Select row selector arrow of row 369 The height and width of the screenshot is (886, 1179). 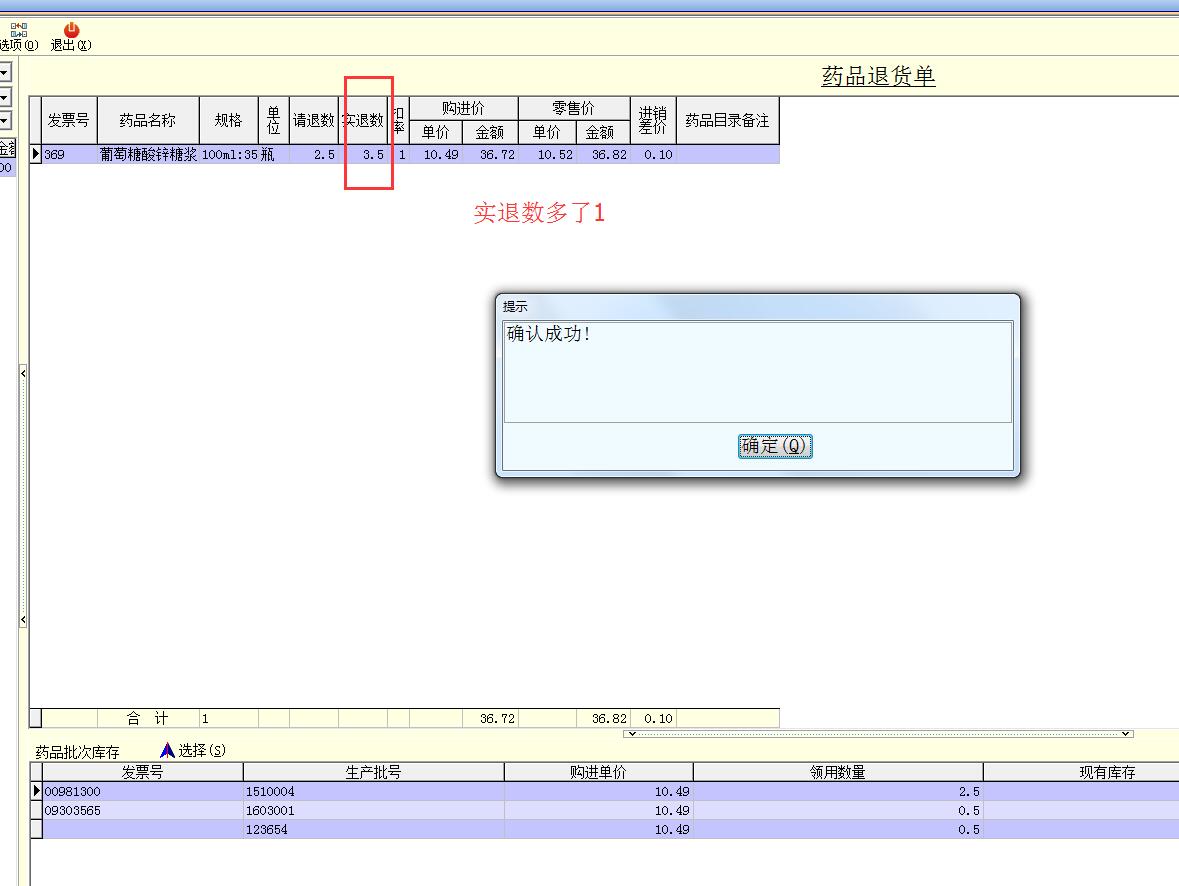tap(35, 154)
